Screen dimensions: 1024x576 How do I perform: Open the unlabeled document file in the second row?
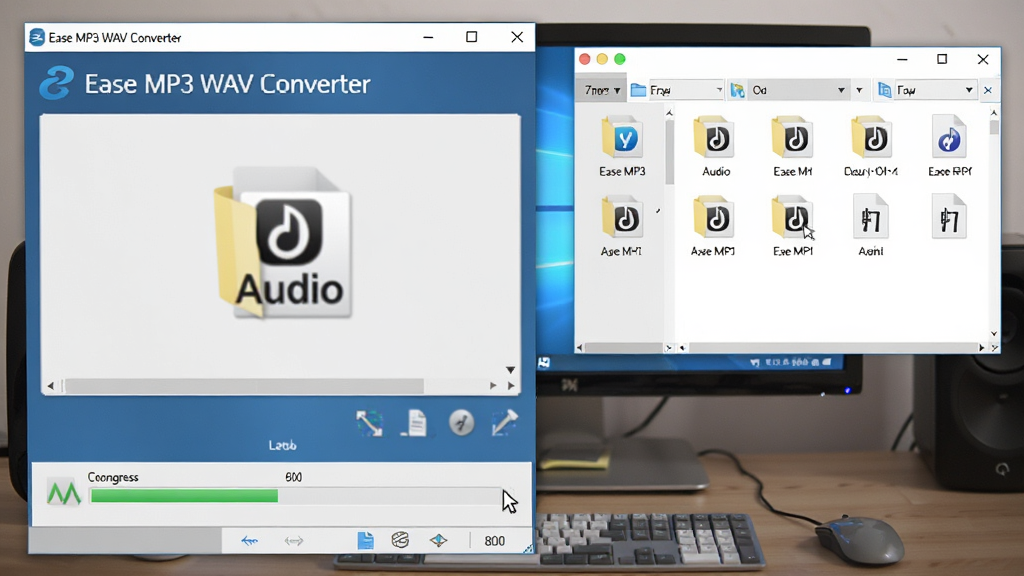(x=949, y=218)
